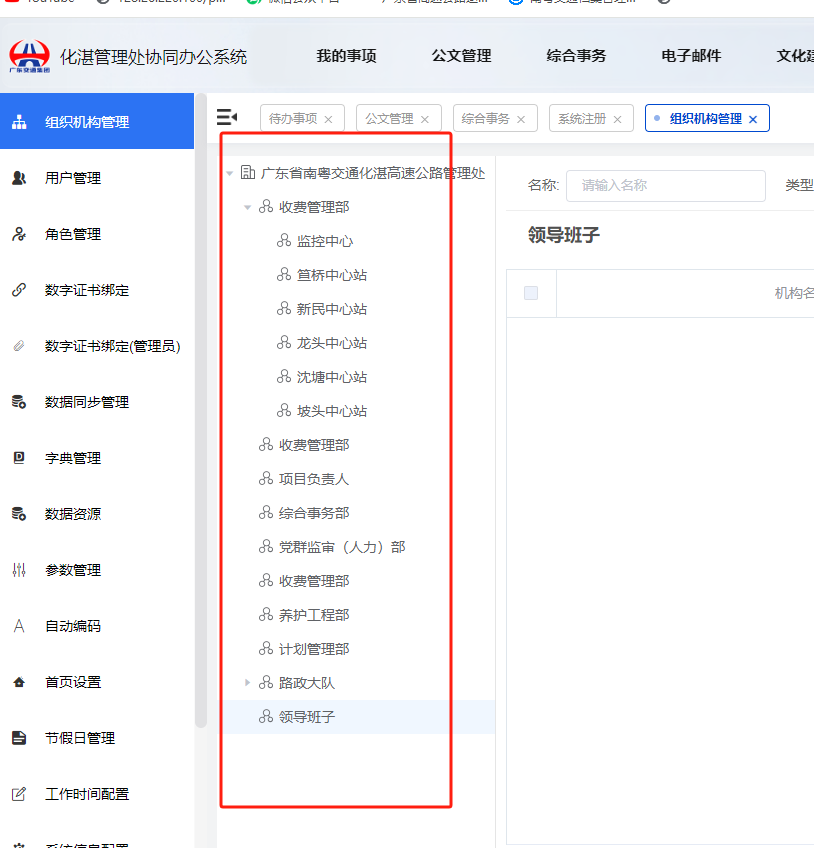Close the 待办事项 tab
This screenshot has width=814, height=848.
tap(328, 120)
